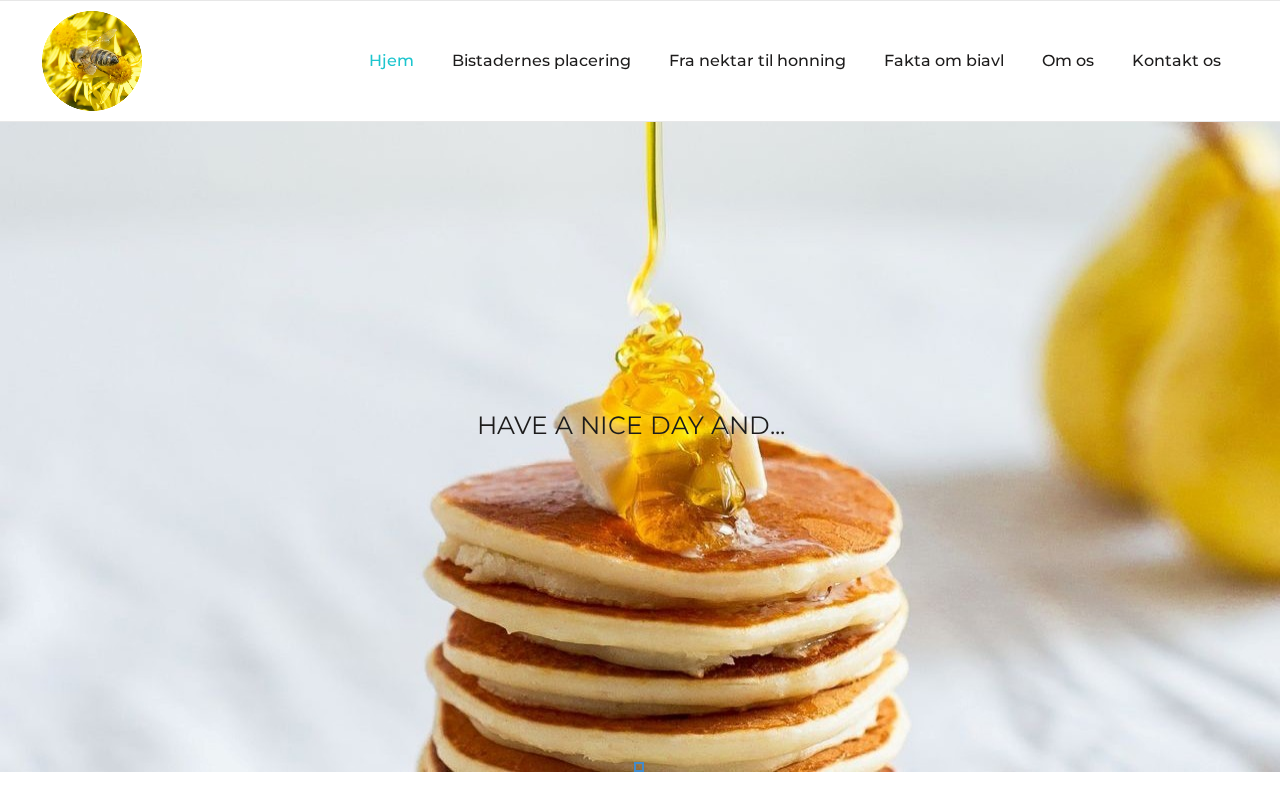The height and width of the screenshot is (800, 1280).
Task: Open Fra nektar til honning page
Action: pyautogui.click(x=757, y=61)
